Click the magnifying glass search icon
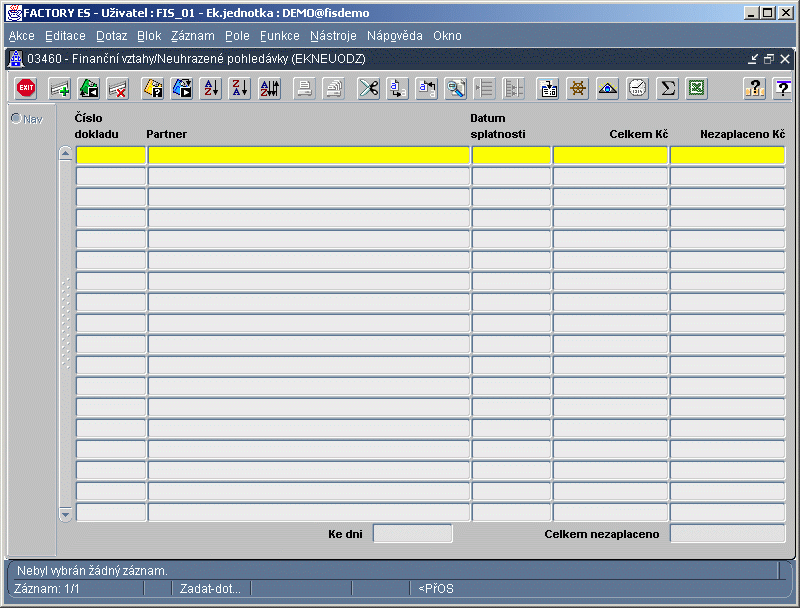Screen dimensions: 800x608 tap(456, 88)
